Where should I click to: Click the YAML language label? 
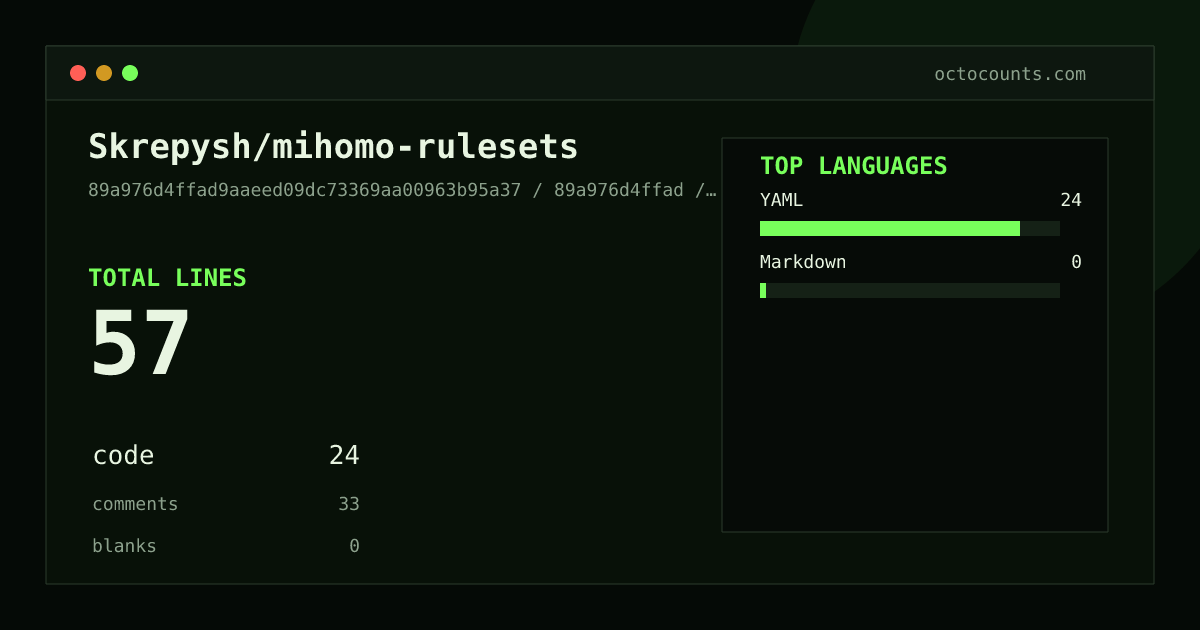[x=781, y=200]
